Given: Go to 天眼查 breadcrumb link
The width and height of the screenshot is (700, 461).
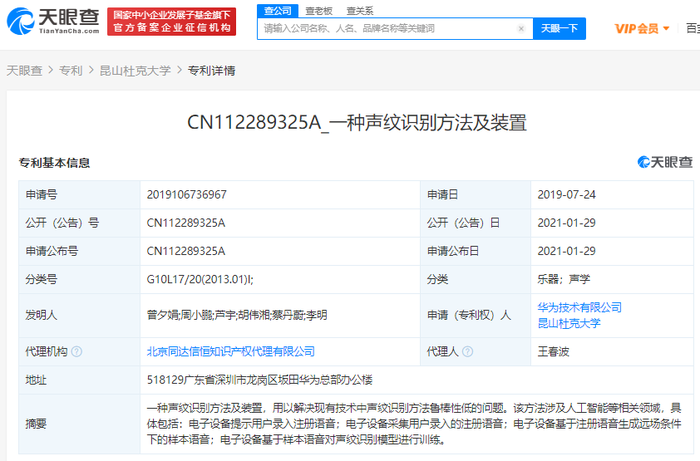Looking at the screenshot, I should click(24, 71).
